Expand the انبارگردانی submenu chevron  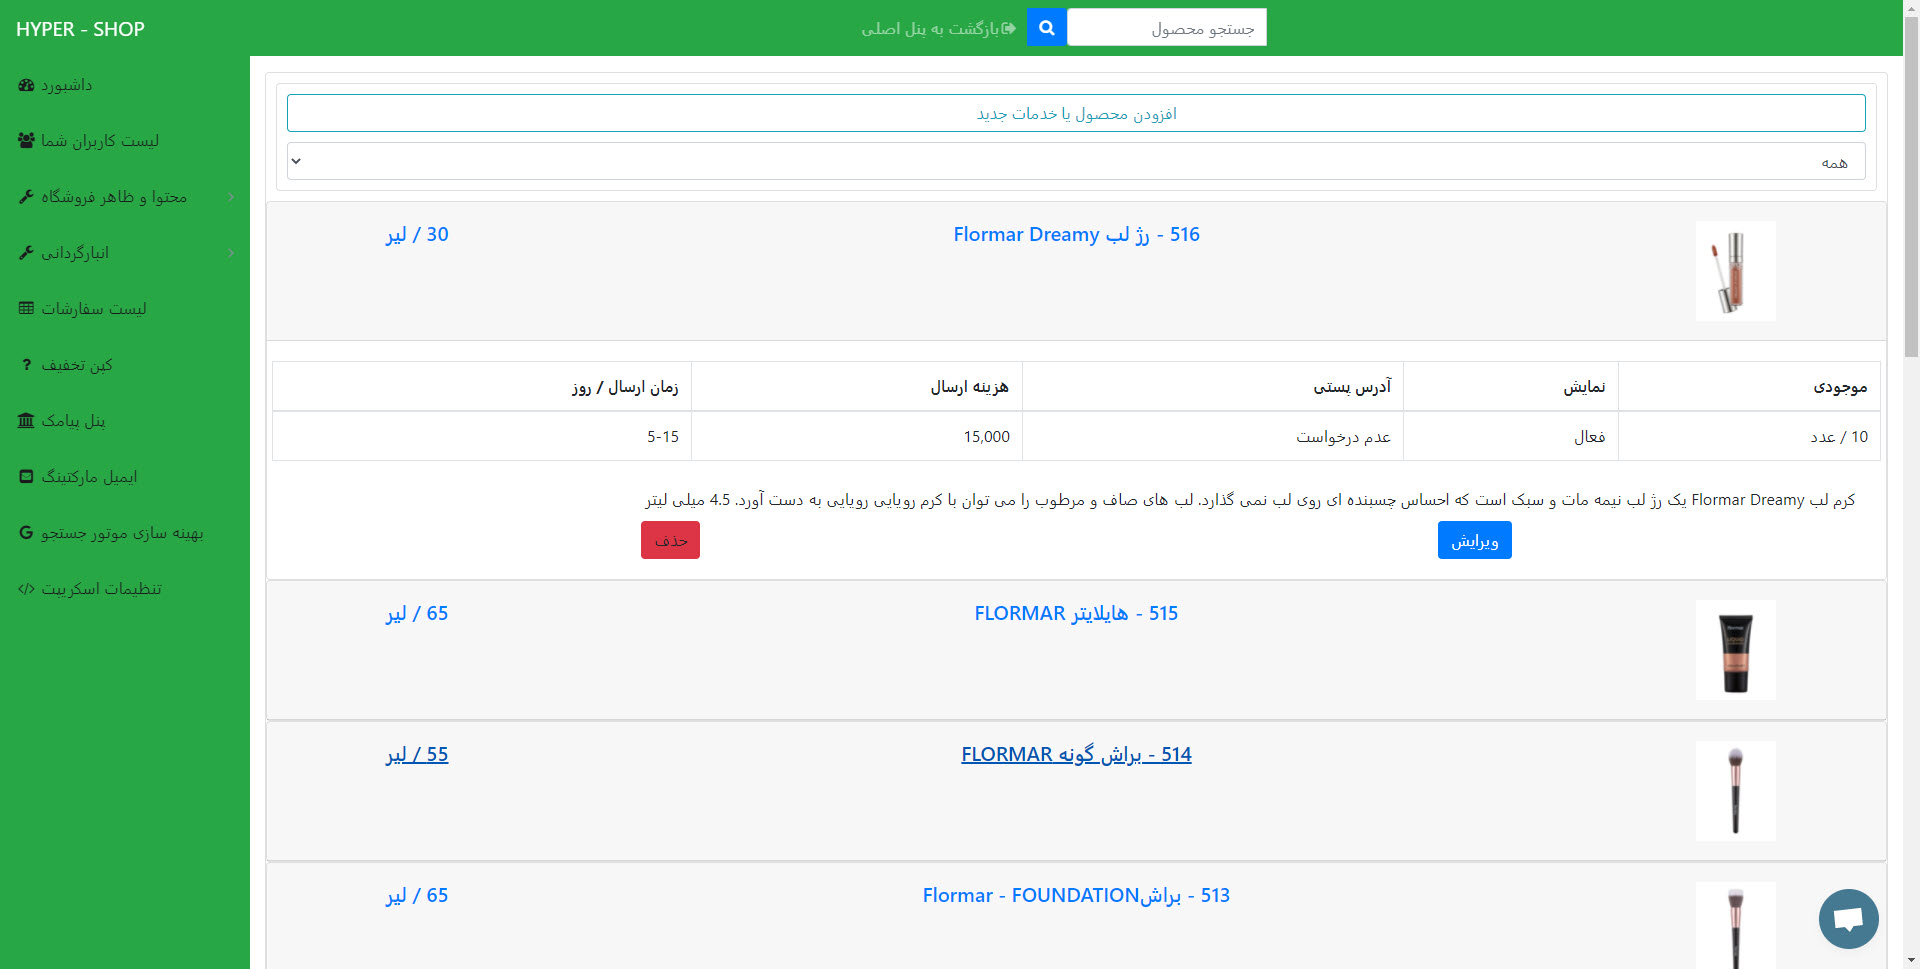coord(231,253)
